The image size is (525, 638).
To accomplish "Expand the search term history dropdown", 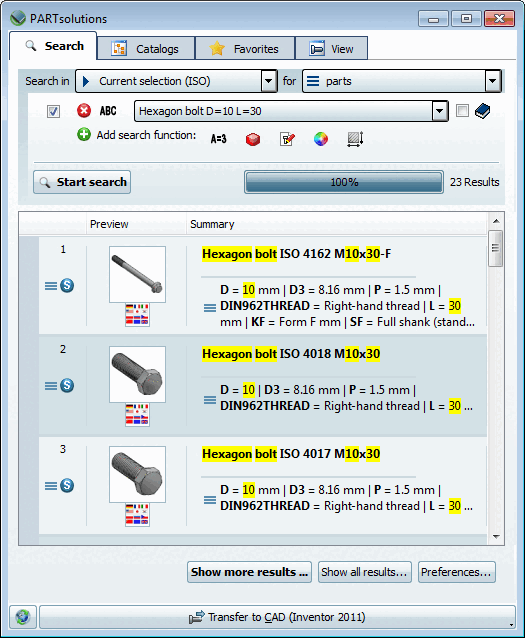I will point(440,111).
